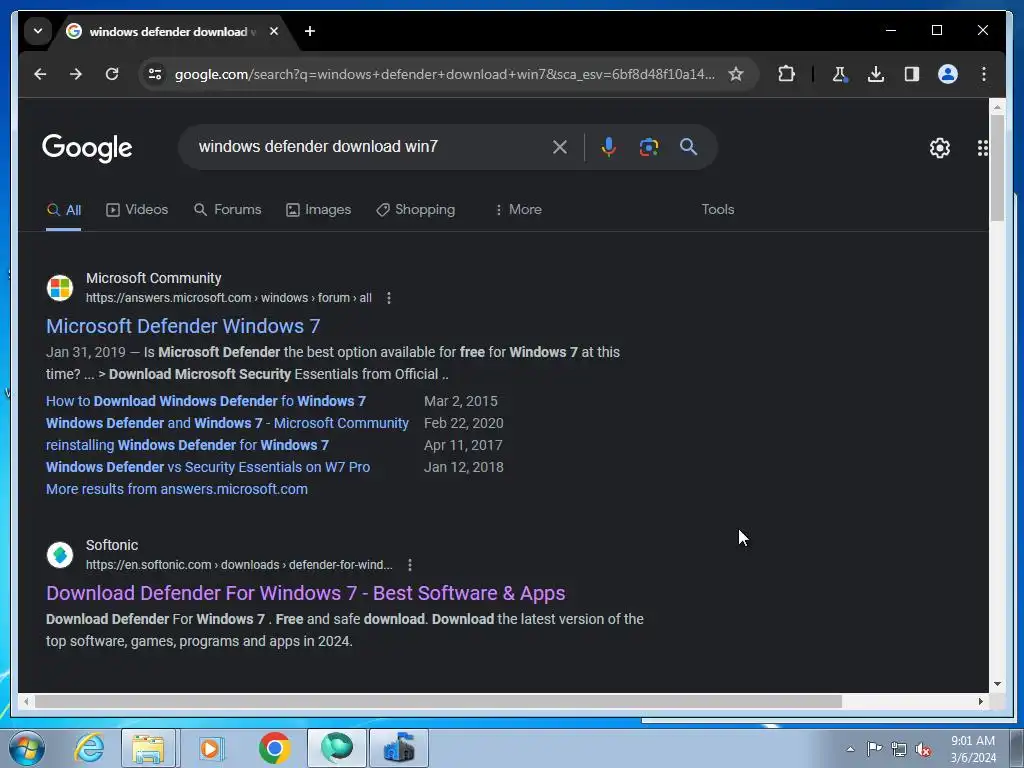Open the Action Center flag icon

[x=874, y=749]
